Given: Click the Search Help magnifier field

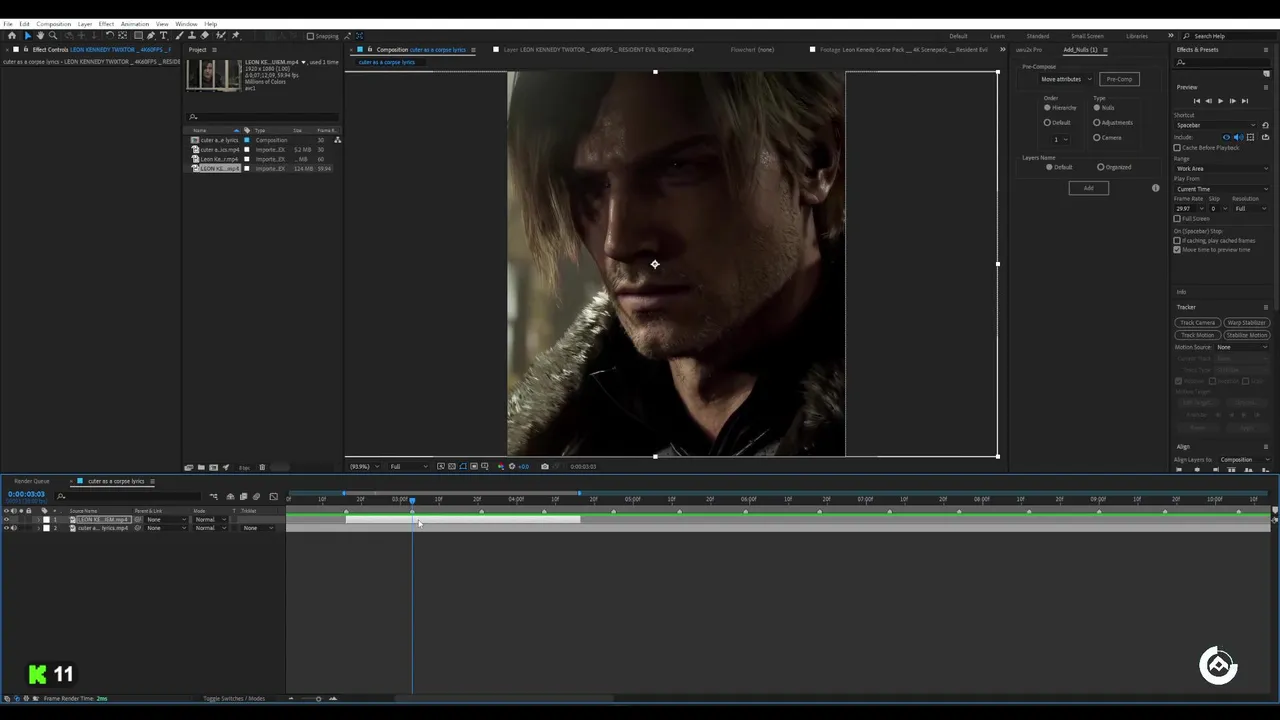Looking at the screenshot, I should [x=1225, y=36].
